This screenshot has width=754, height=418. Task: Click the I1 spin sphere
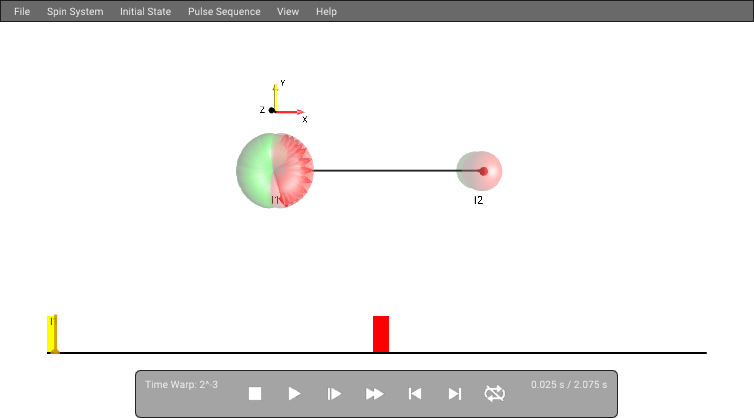coord(275,171)
